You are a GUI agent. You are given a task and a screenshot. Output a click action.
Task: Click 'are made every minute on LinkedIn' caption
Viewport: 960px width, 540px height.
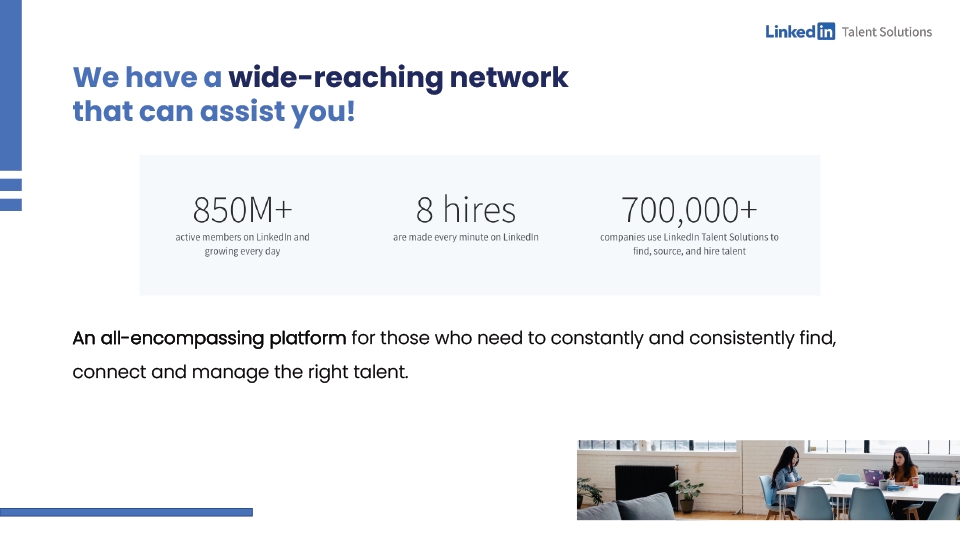466,237
